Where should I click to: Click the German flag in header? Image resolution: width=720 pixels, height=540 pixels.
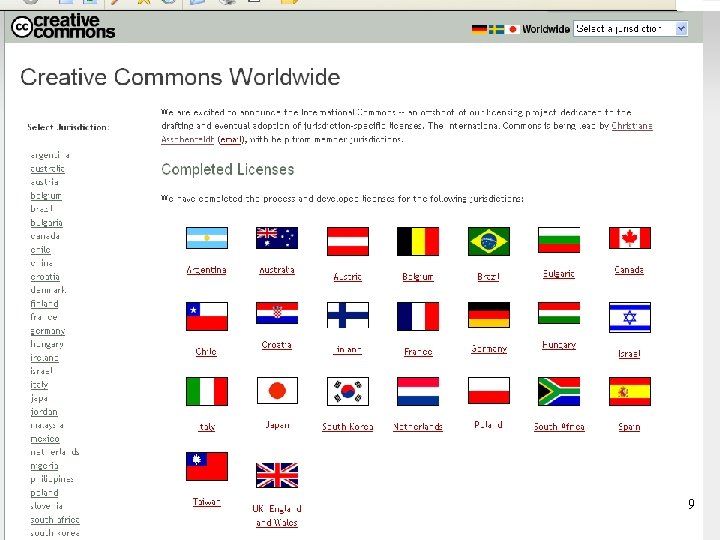[479, 29]
